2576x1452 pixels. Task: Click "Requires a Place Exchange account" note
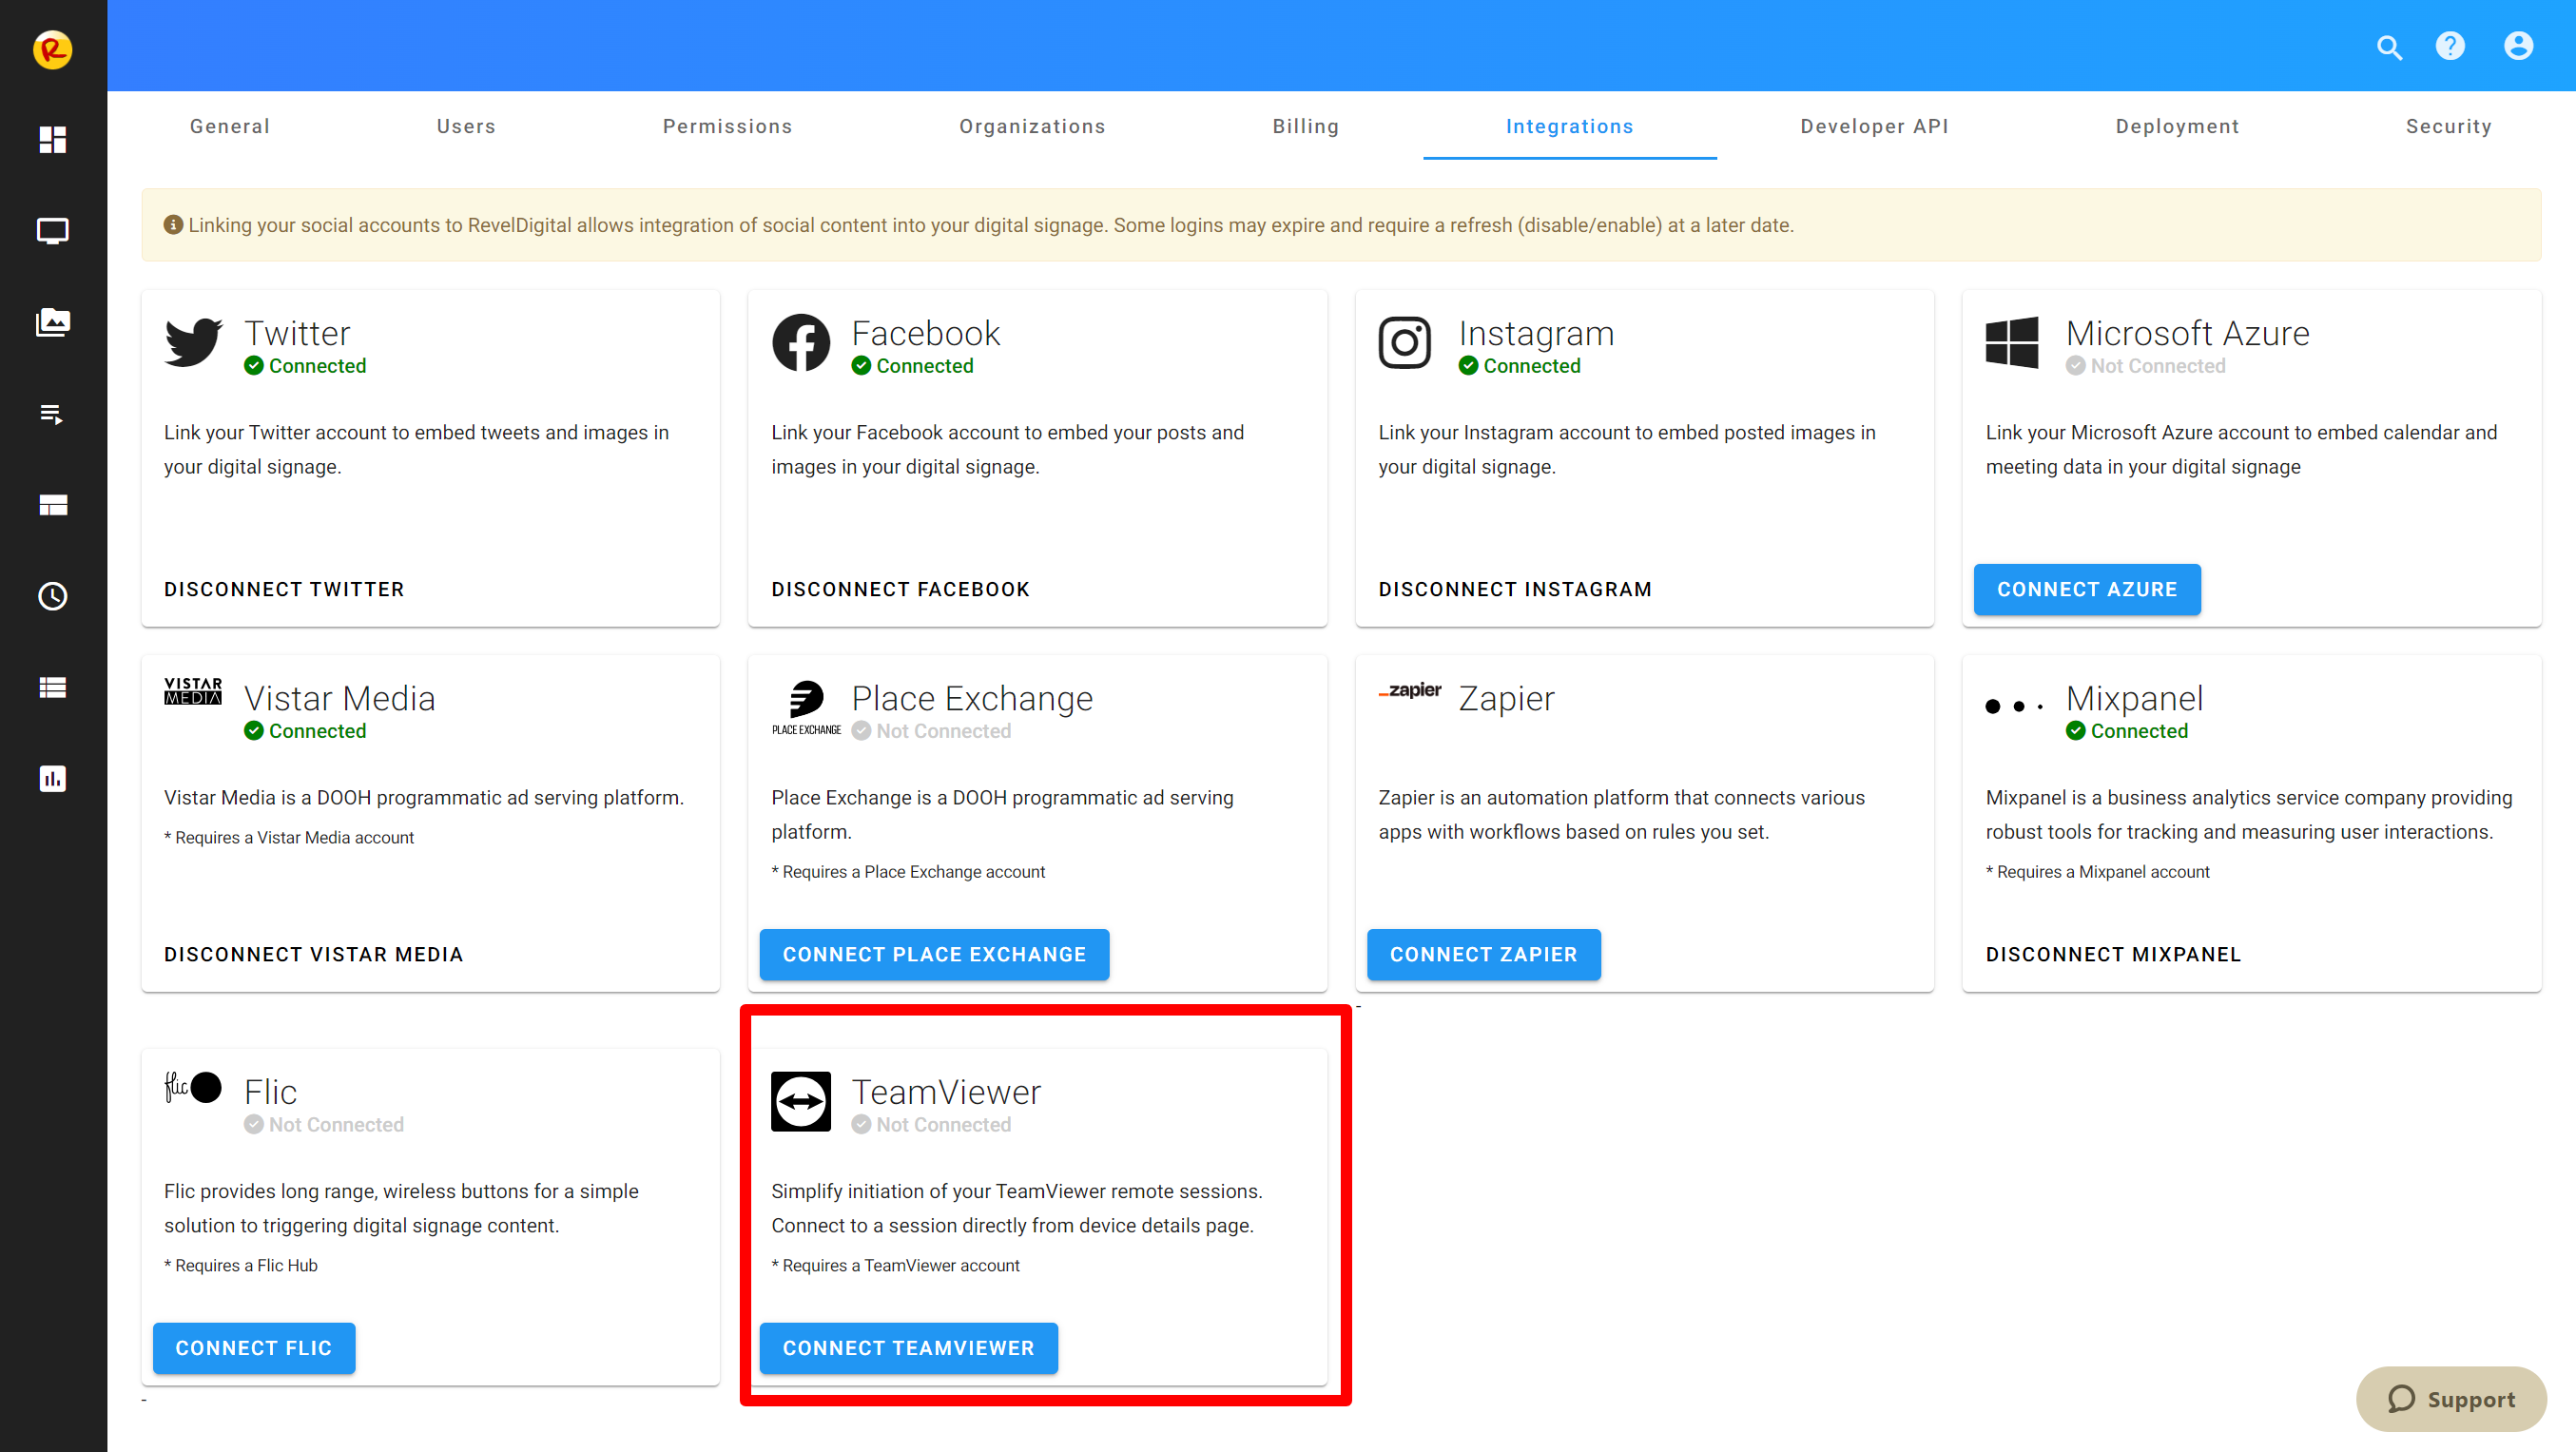[907, 871]
